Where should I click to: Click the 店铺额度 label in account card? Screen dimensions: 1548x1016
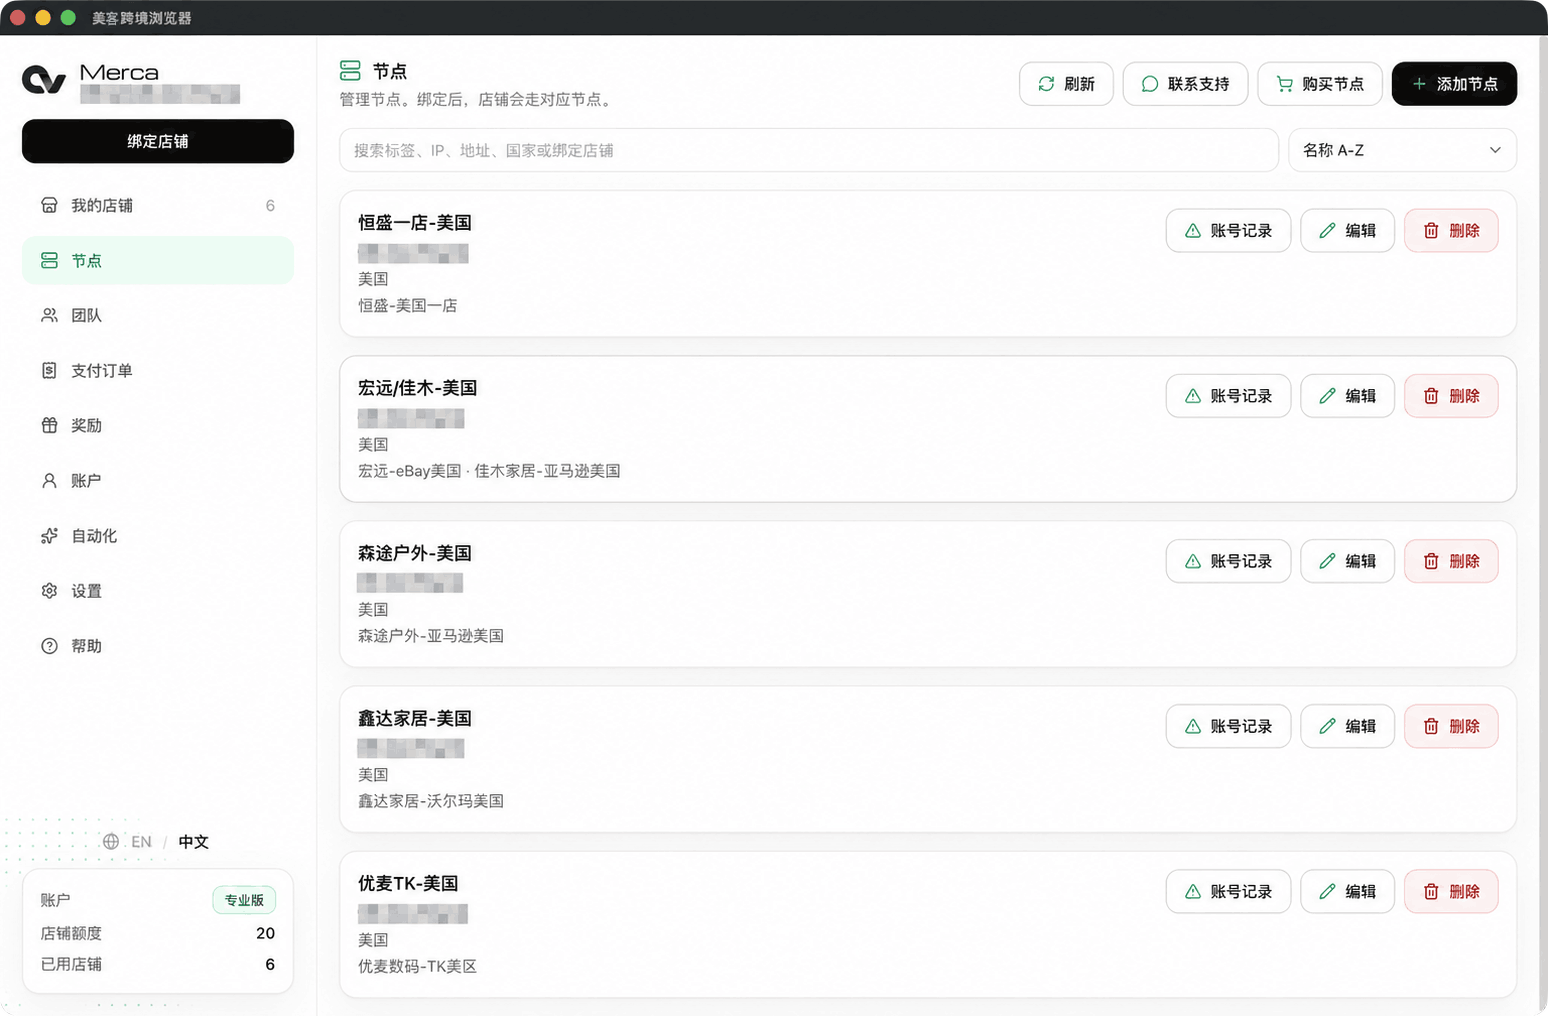[x=71, y=933]
